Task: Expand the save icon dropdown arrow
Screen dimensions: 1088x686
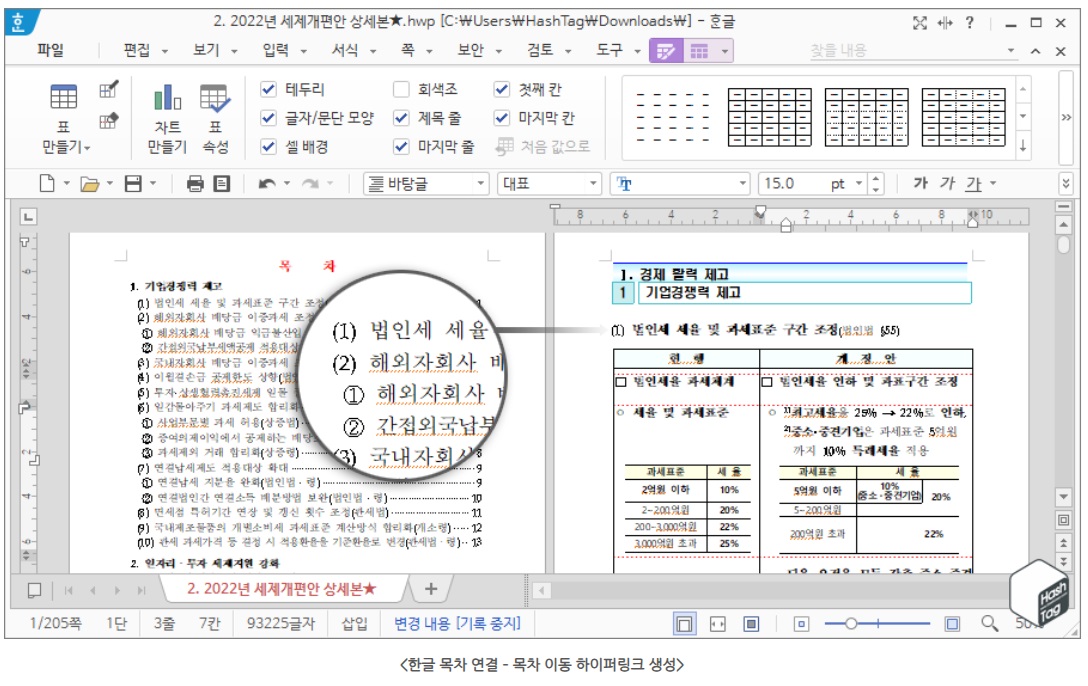Action: point(153,184)
